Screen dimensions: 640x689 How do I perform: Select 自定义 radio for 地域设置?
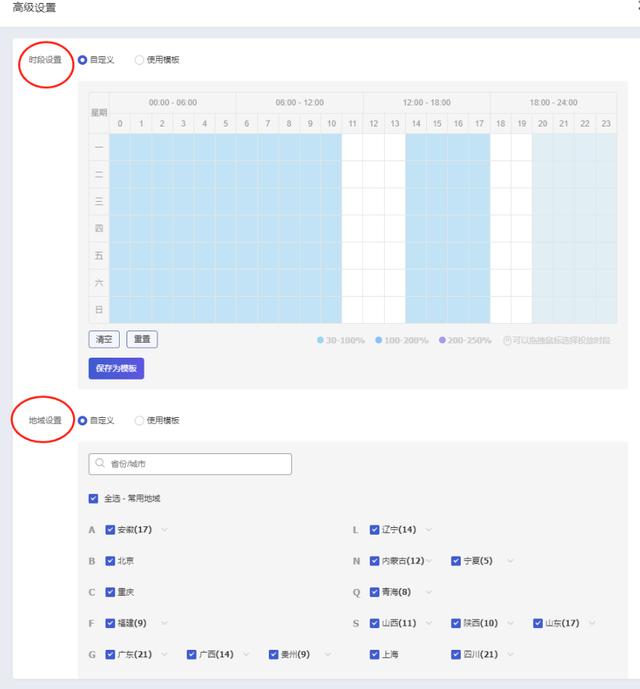point(82,421)
